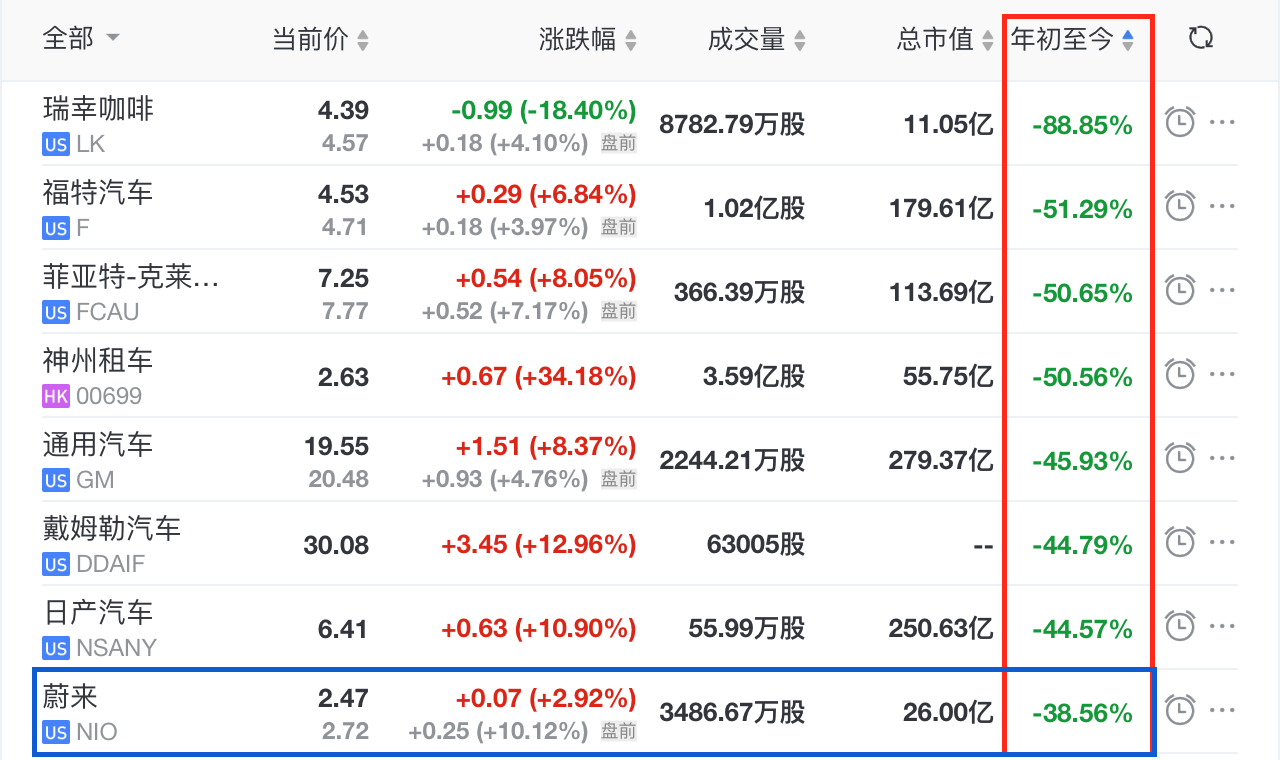This screenshot has height=760, width=1282.
Task: Open more options for 戴姆勒汽车 row
Action: click(x=1223, y=543)
